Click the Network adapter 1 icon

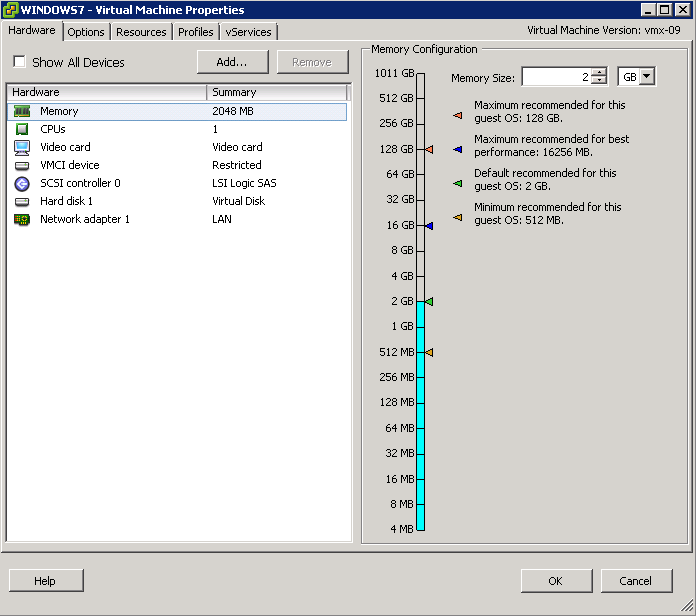click(x=22, y=219)
